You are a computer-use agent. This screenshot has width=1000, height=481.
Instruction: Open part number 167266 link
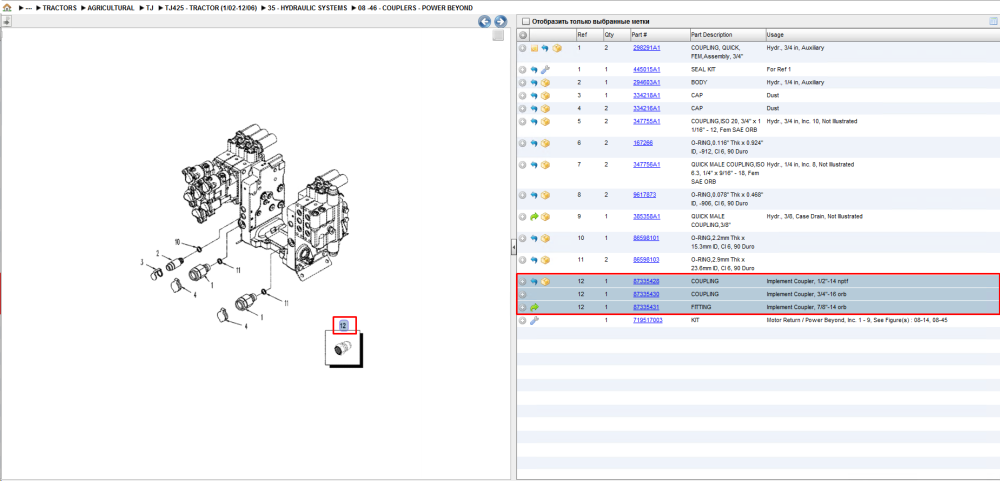[642, 143]
